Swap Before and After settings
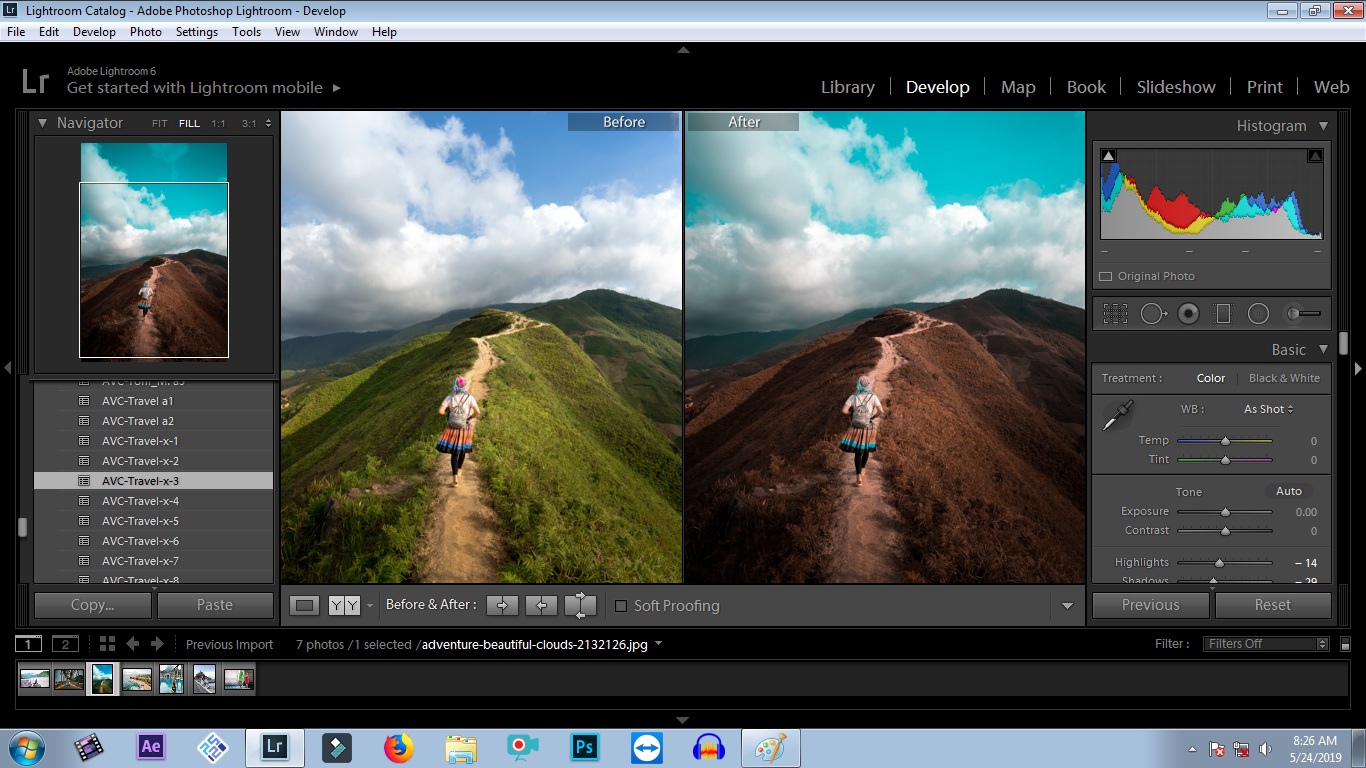 (x=580, y=605)
